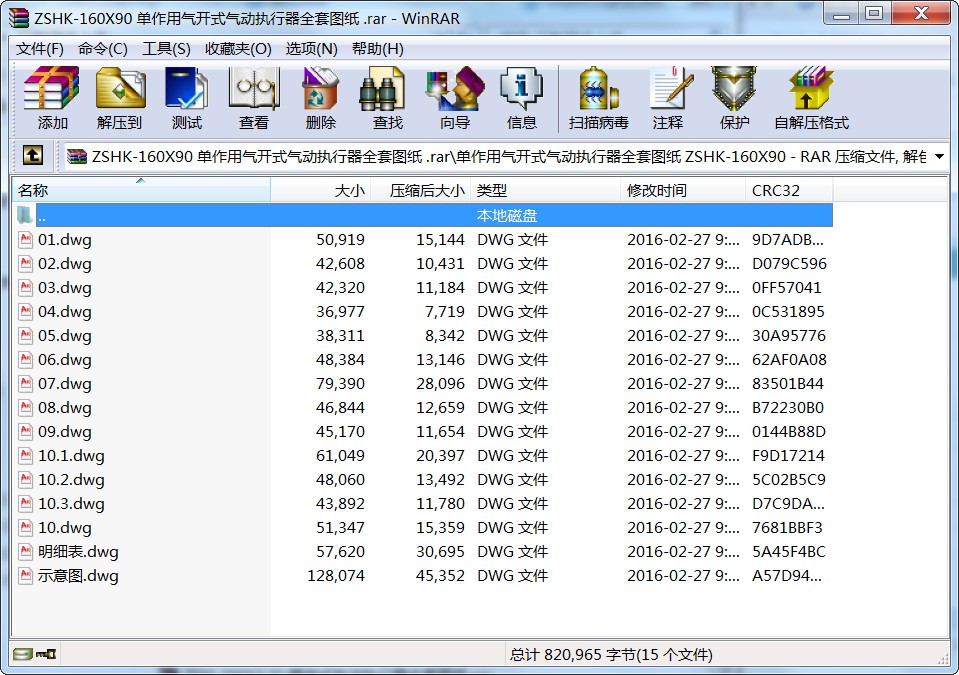Click packed size value 28,096
This screenshot has height=675, width=959.
click(440, 383)
